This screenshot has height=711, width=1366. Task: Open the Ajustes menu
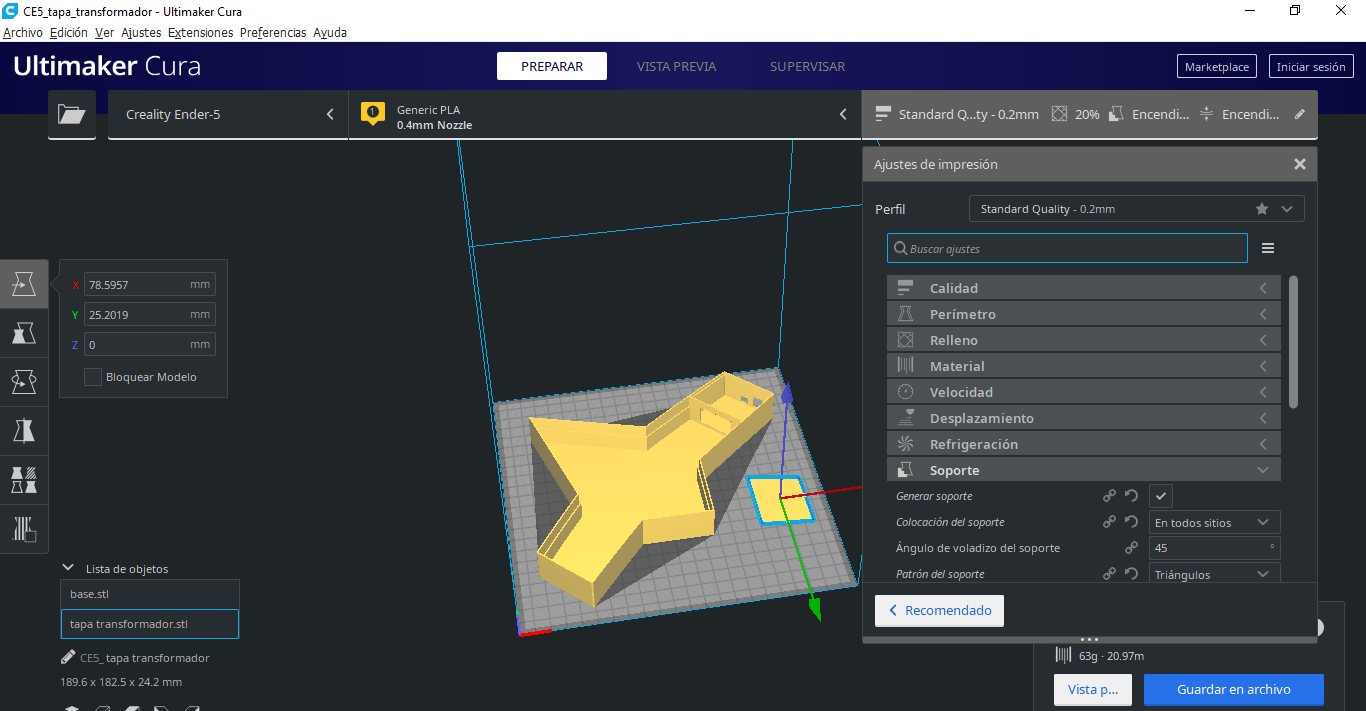click(x=141, y=32)
